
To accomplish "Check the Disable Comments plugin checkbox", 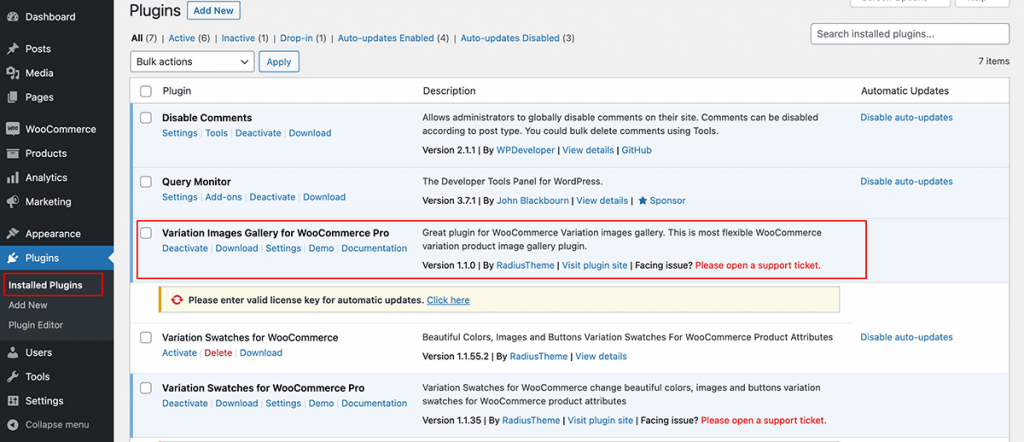I will tap(146, 118).
